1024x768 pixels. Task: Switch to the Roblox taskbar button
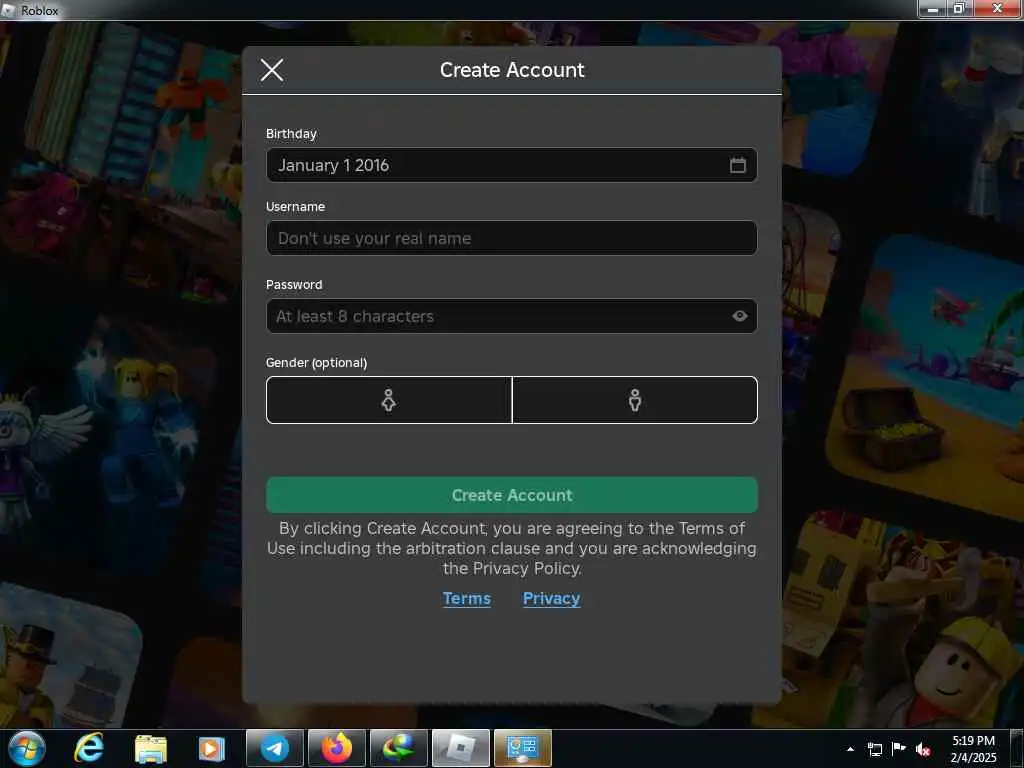pyautogui.click(x=460, y=748)
